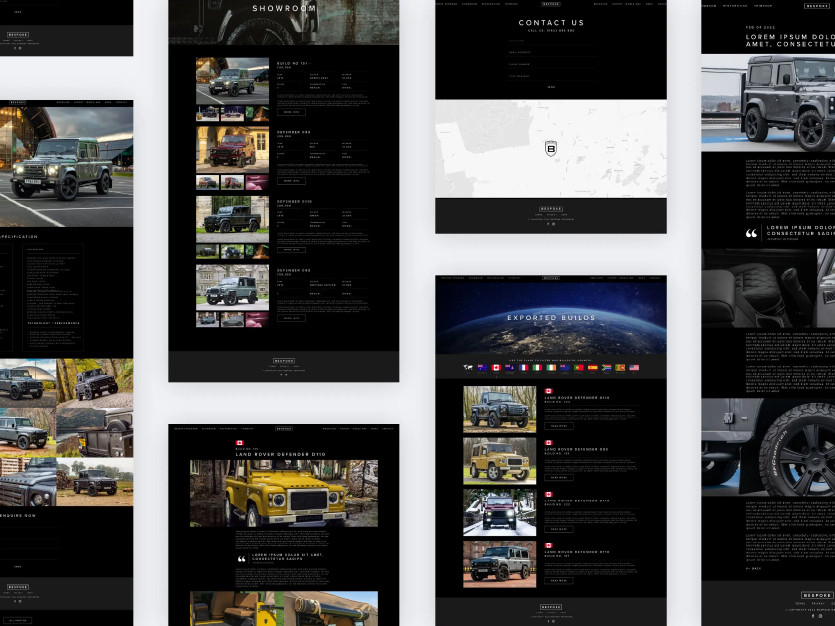The height and width of the screenshot is (626, 835).
Task: Click the Exported Builds earth banner heading
Action: coord(551,318)
